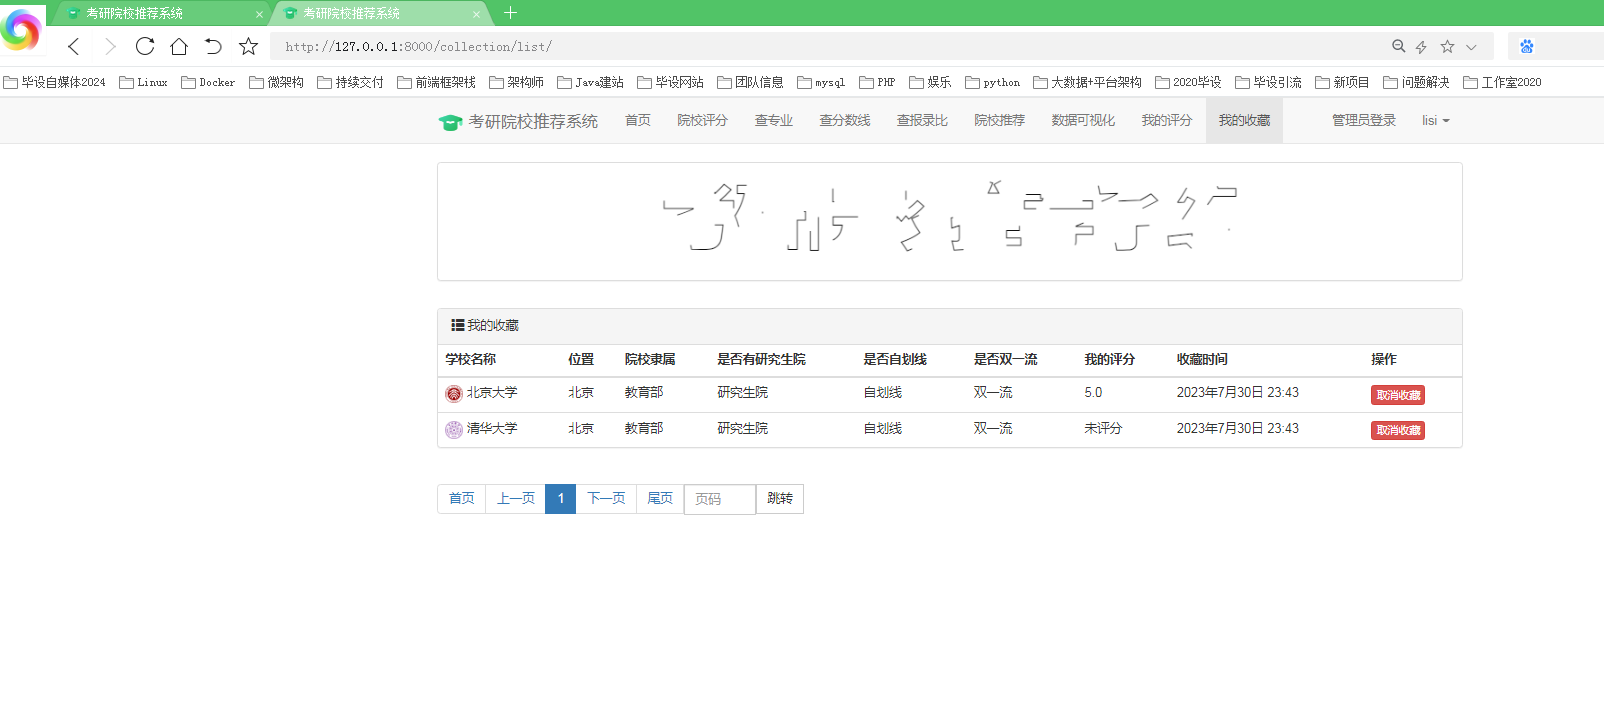
Task: Click the Baidu paw icon
Action: click(1527, 46)
